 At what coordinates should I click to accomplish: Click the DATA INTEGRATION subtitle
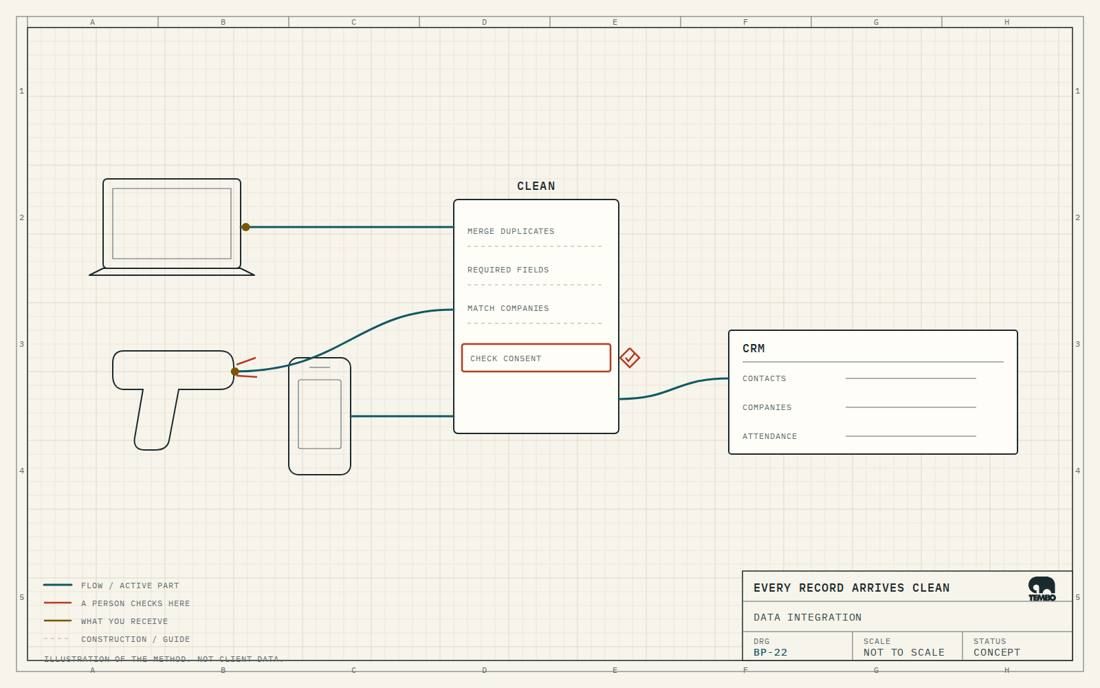tap(807, 617)
